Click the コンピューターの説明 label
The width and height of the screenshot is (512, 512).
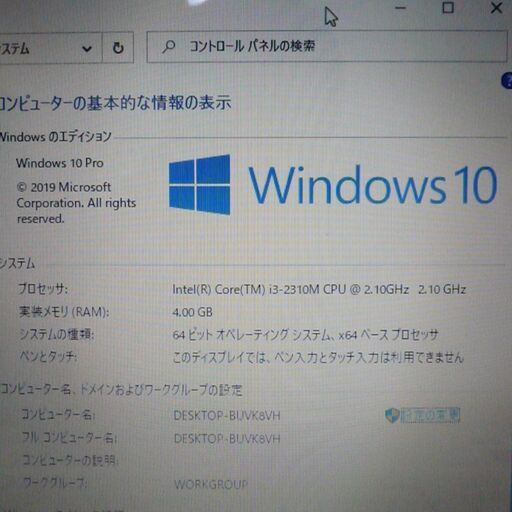pyautogui.click(x=70, y=460)
